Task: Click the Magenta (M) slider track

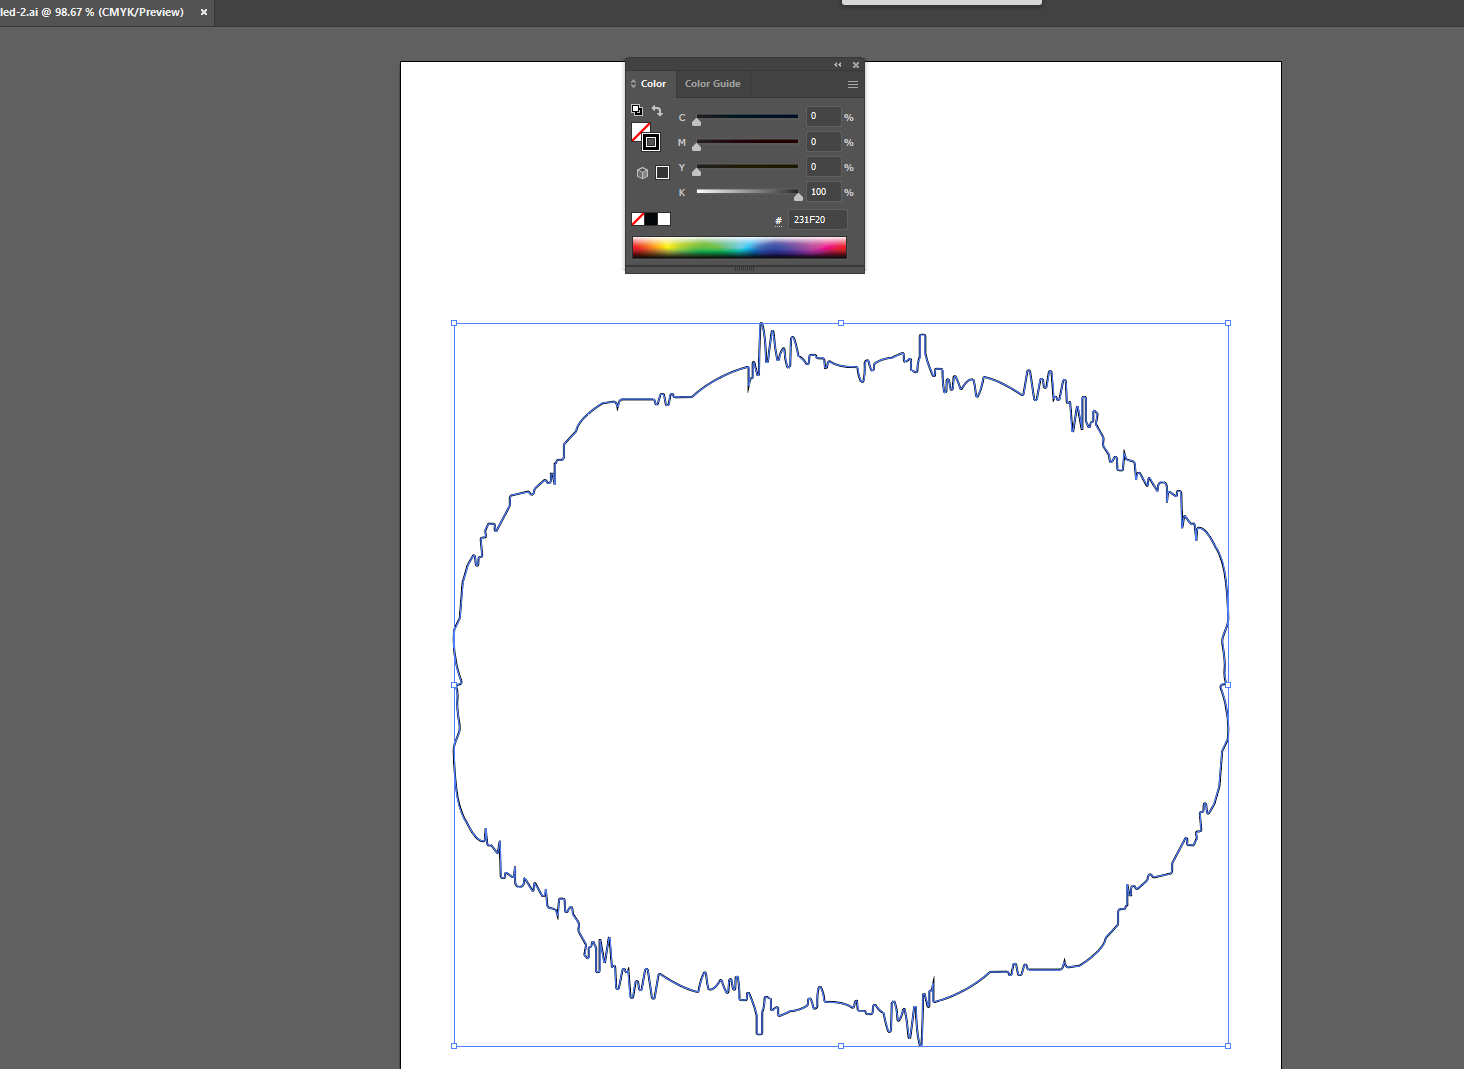Action: (x=747, y=141)
